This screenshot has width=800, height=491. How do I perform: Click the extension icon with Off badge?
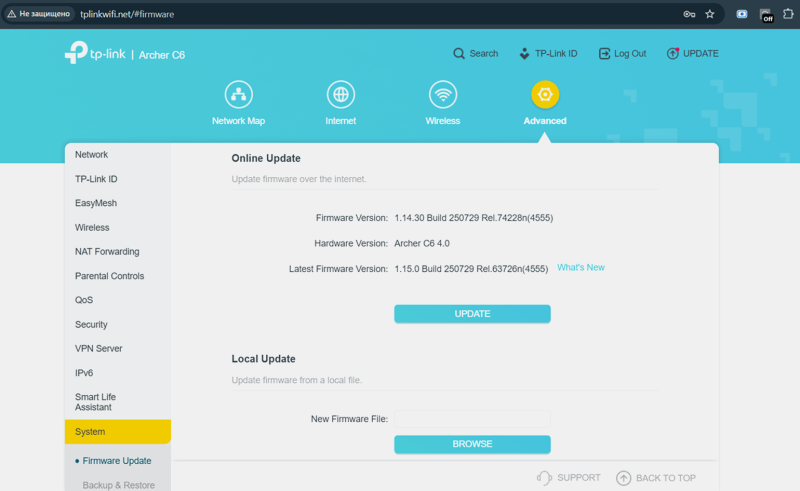766,15
